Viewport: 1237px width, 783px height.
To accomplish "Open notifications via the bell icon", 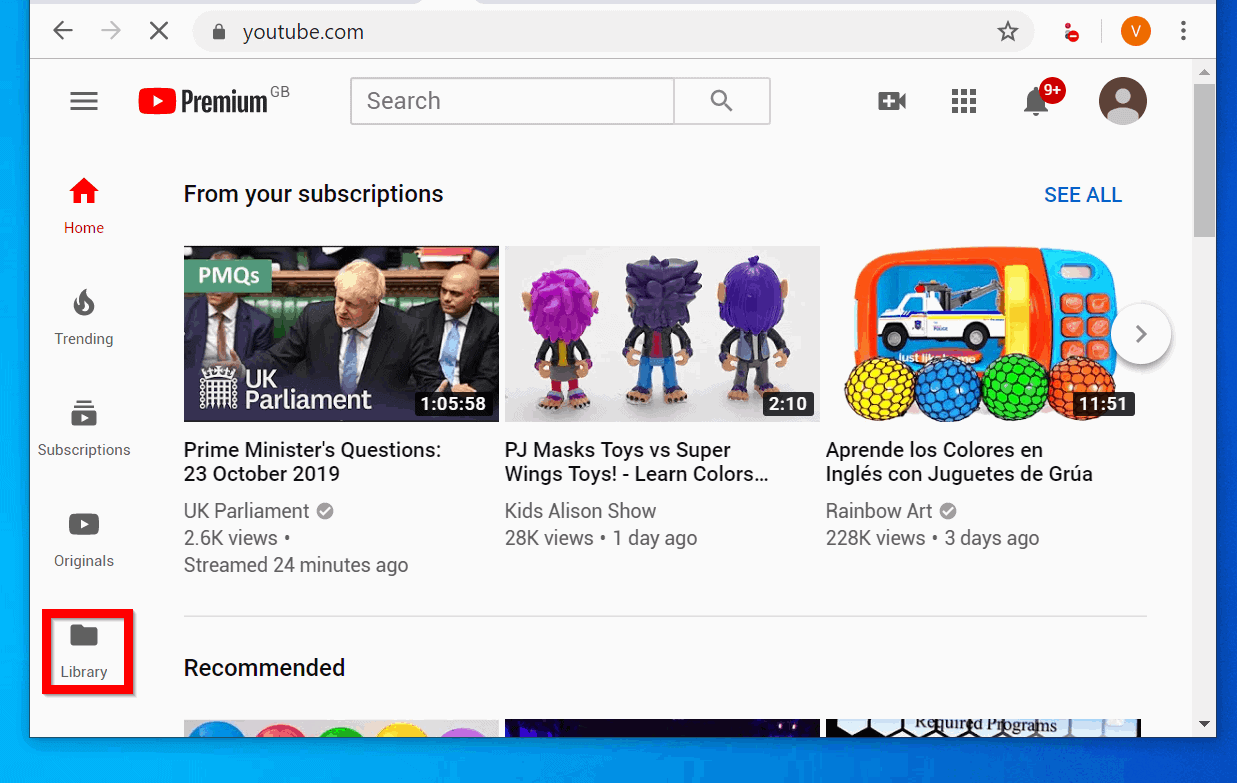I will click(1036, 101).
